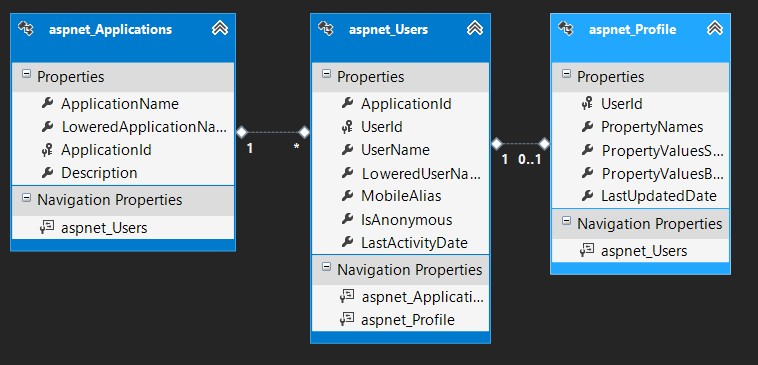758x365 pixels.
Task: Collapse Navigation Properties section in aspnet_Applications
Action: click(x=26, y=198)
